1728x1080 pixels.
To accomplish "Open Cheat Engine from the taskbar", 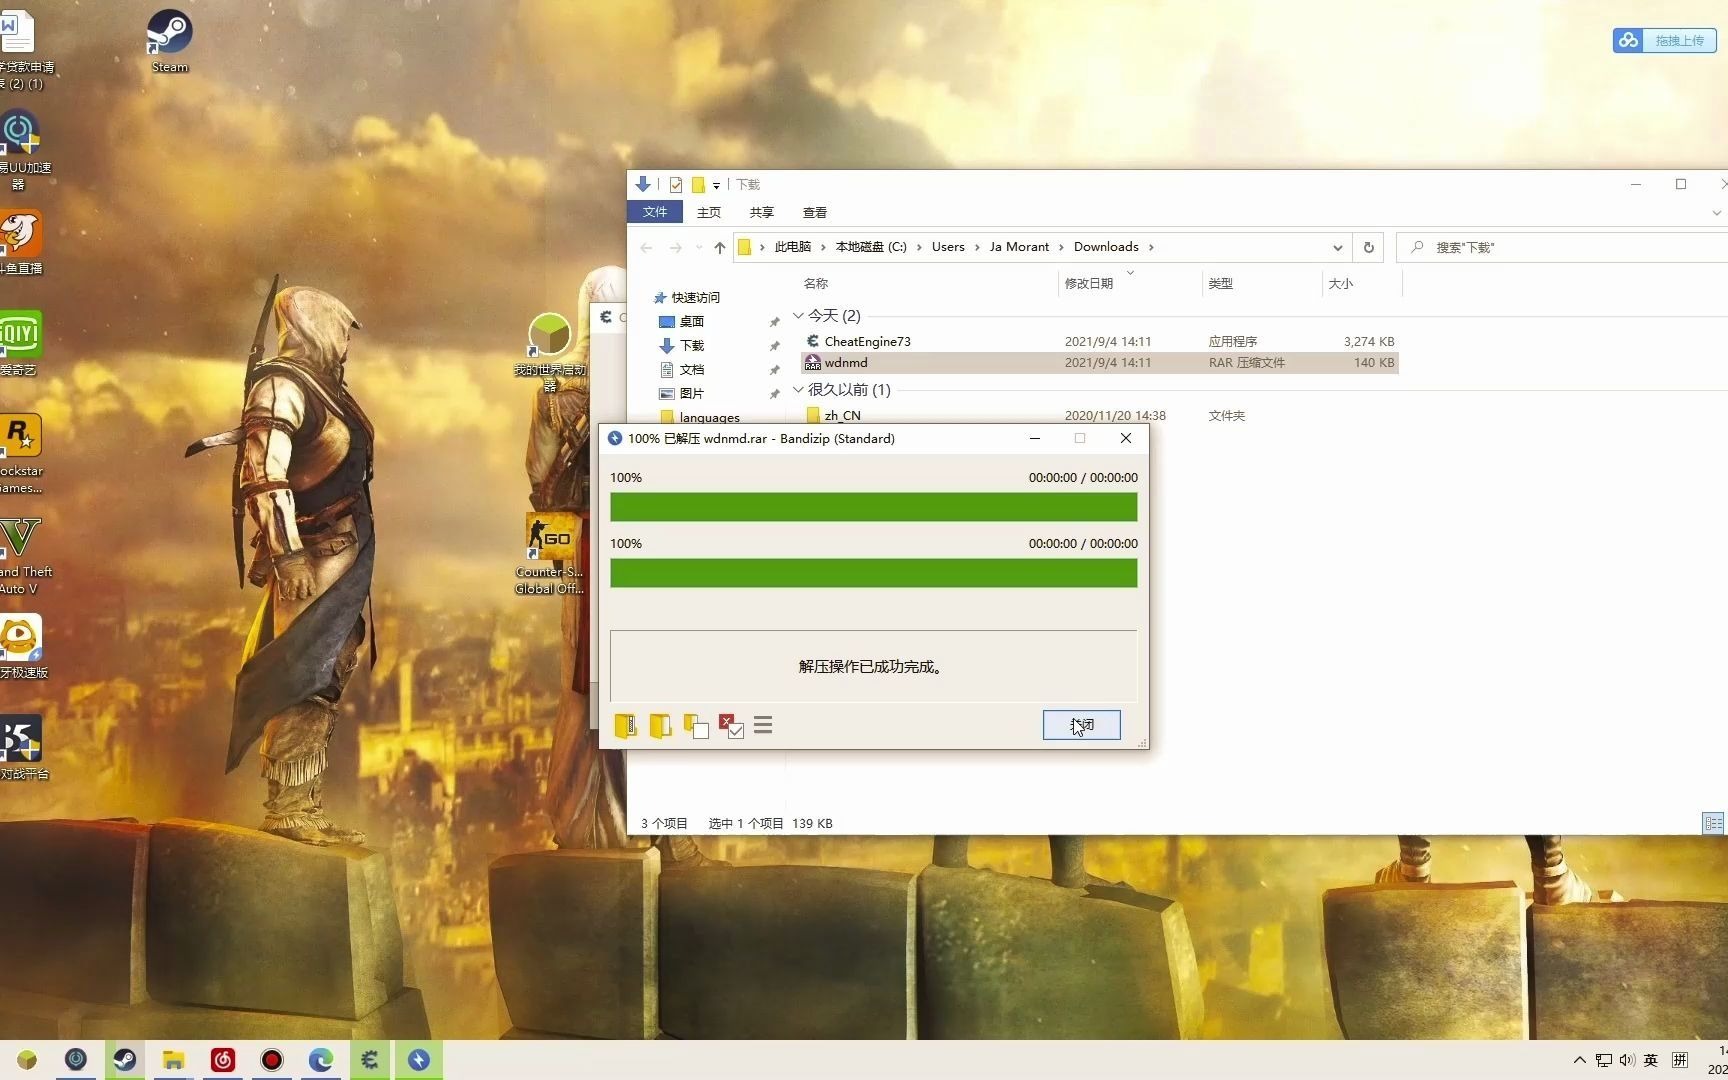I will tap(370, 1060).
